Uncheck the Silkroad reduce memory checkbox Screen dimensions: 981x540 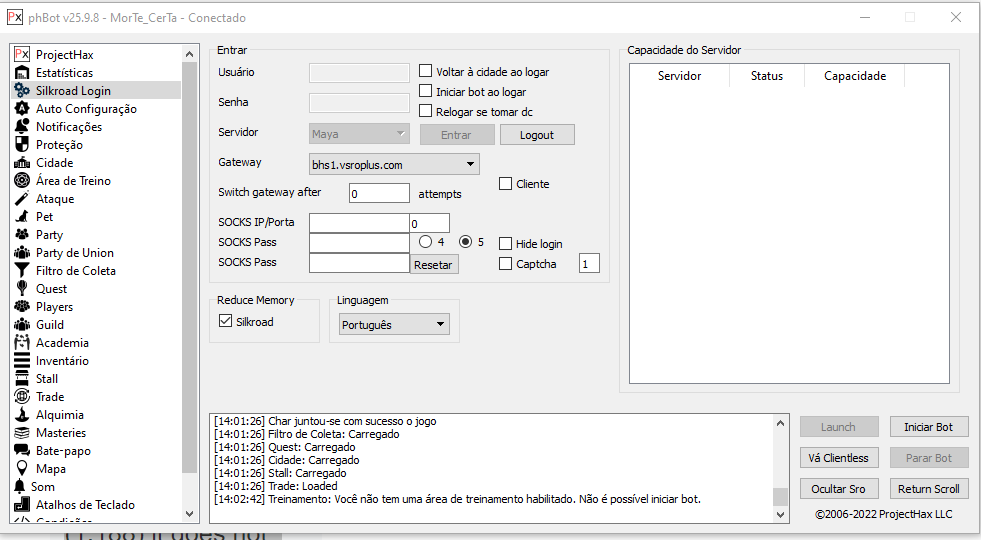tap(226, 322)
